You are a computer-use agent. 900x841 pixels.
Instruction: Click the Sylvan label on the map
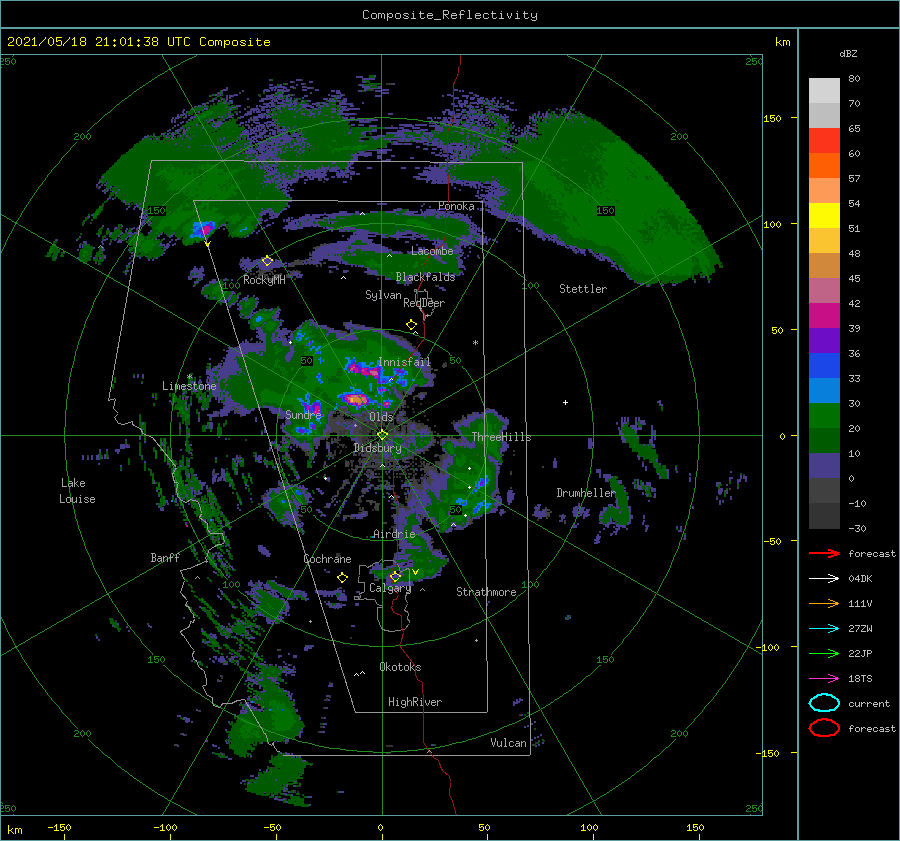tap(383, 295)
